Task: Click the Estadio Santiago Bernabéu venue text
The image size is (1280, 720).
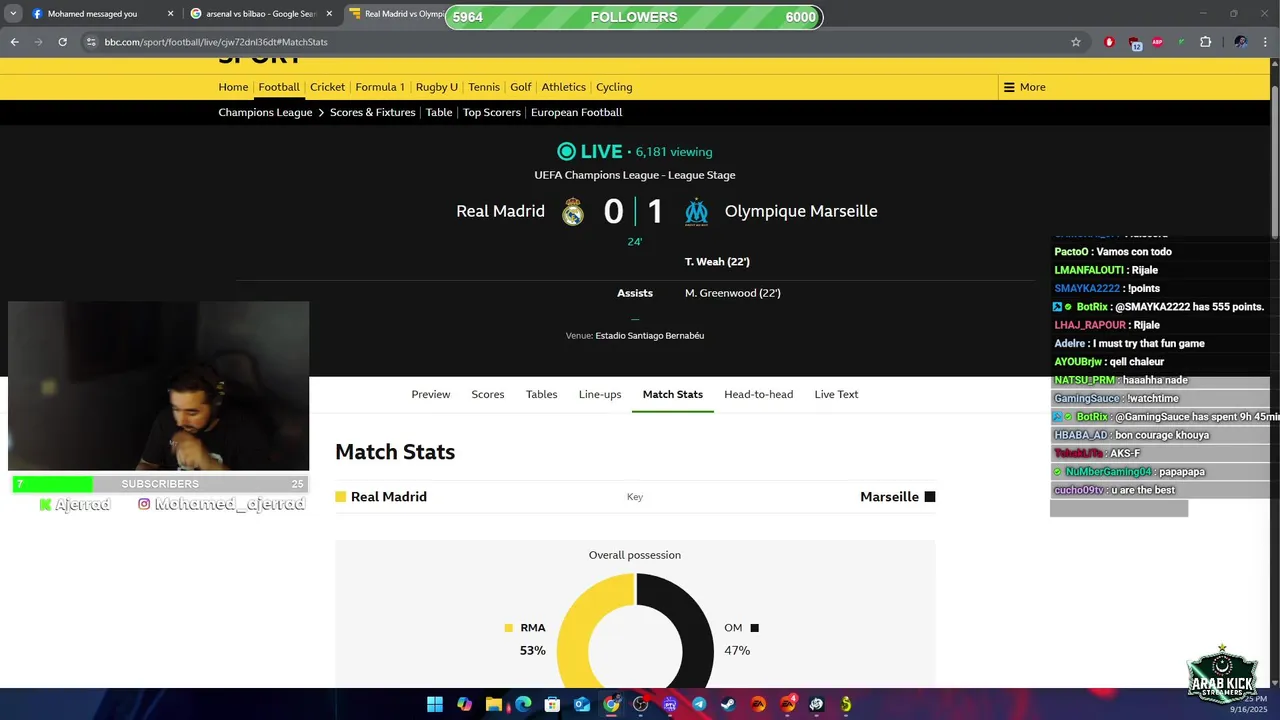Action: pyautogui.click(x=650, y=336)
